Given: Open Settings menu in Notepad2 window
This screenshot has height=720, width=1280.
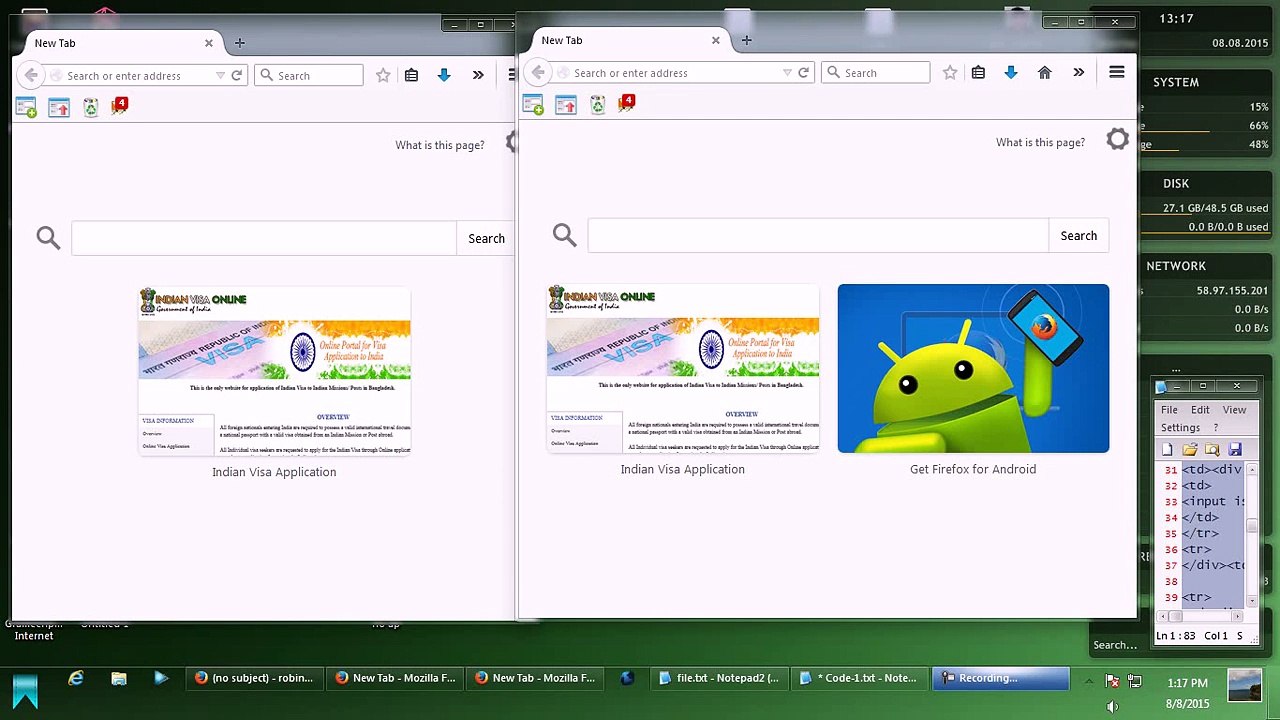Looking at the screenshot, I should click(x=1180, y=428).
